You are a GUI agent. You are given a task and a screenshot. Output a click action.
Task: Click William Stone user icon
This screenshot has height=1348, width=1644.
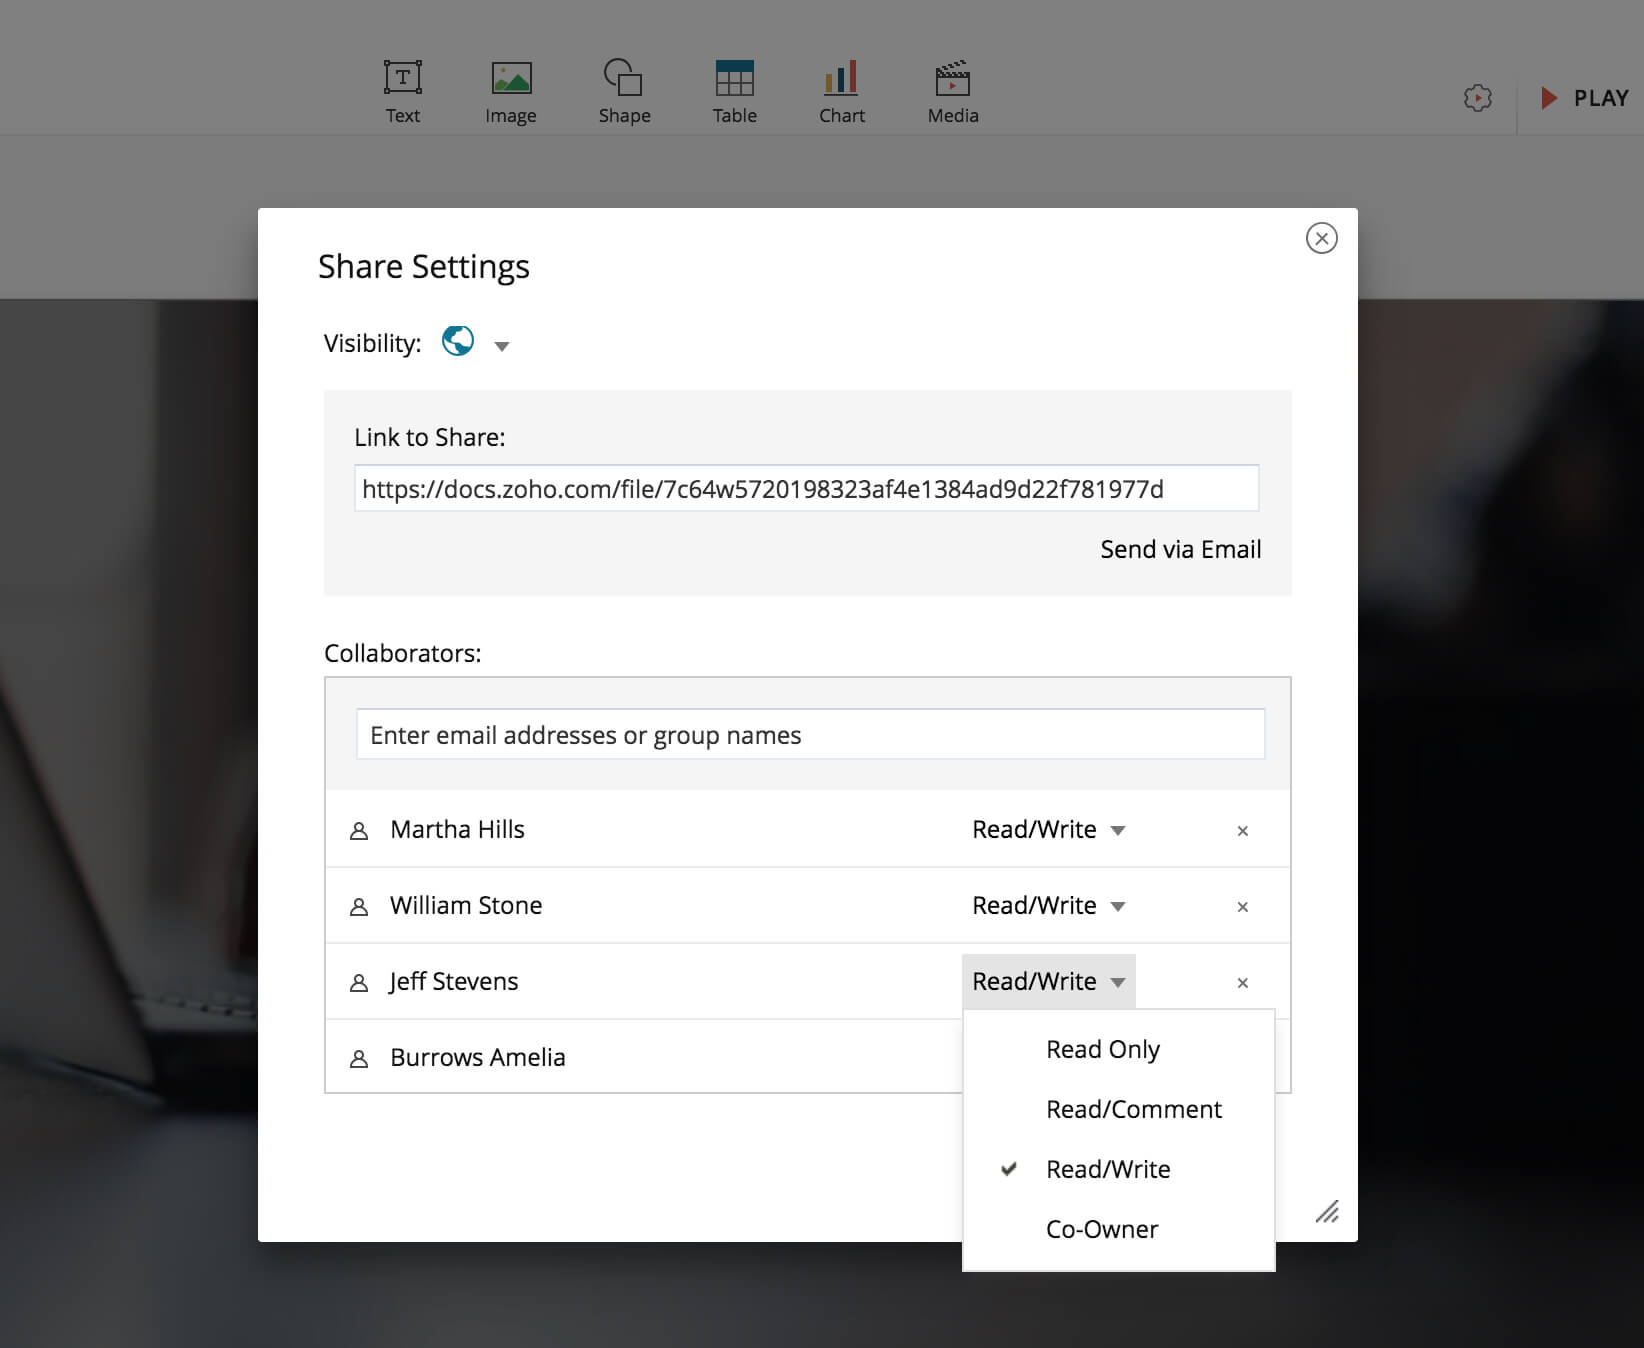[359, 907]
